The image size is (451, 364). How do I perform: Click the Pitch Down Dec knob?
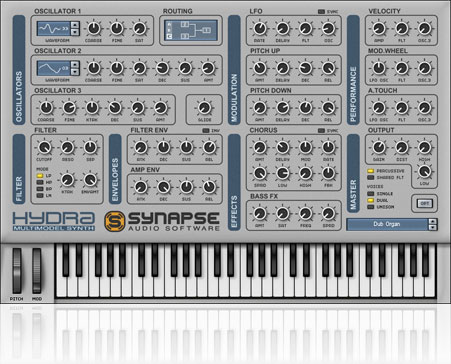pos(305,108)
